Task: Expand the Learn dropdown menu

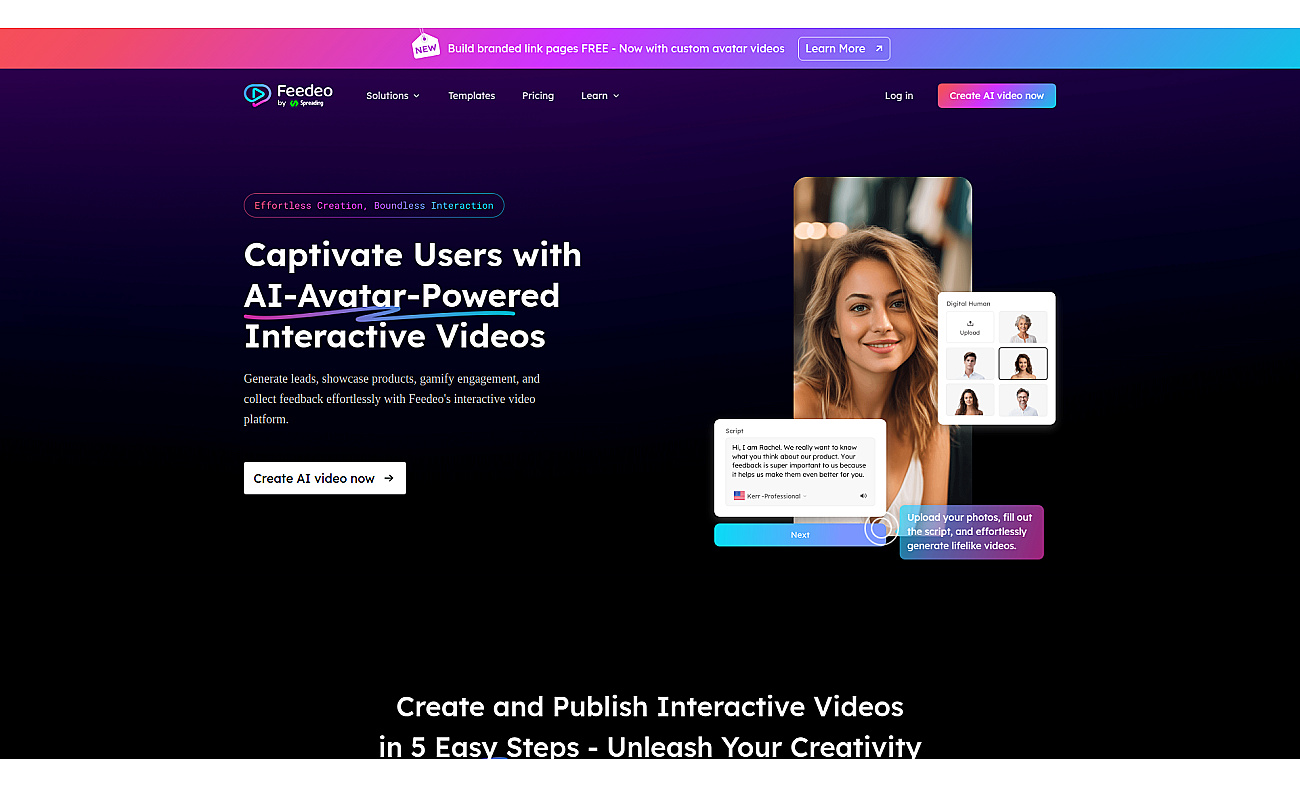Action: [600, 96]
